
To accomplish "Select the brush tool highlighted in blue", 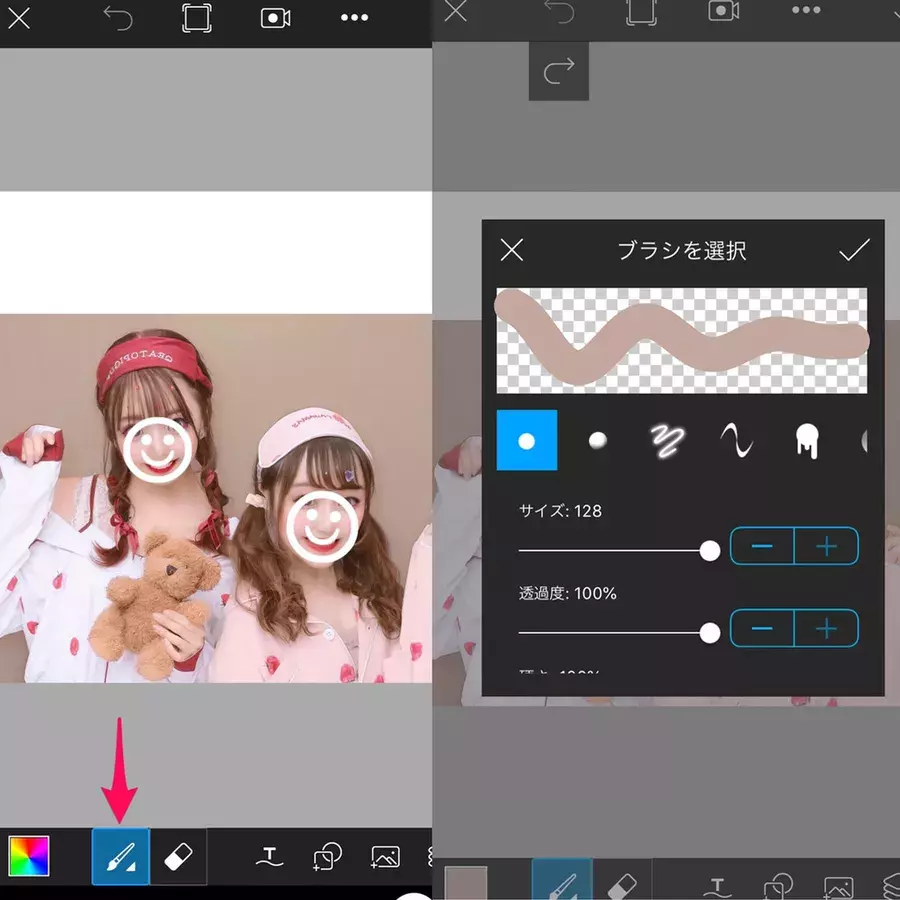I will click(120, 856).
